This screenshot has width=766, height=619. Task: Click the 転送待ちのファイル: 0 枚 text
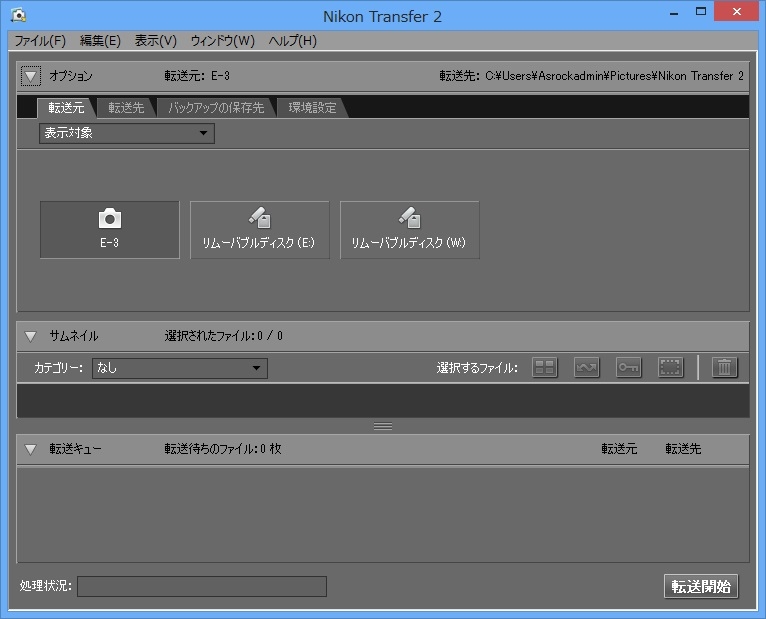(223, 449)
